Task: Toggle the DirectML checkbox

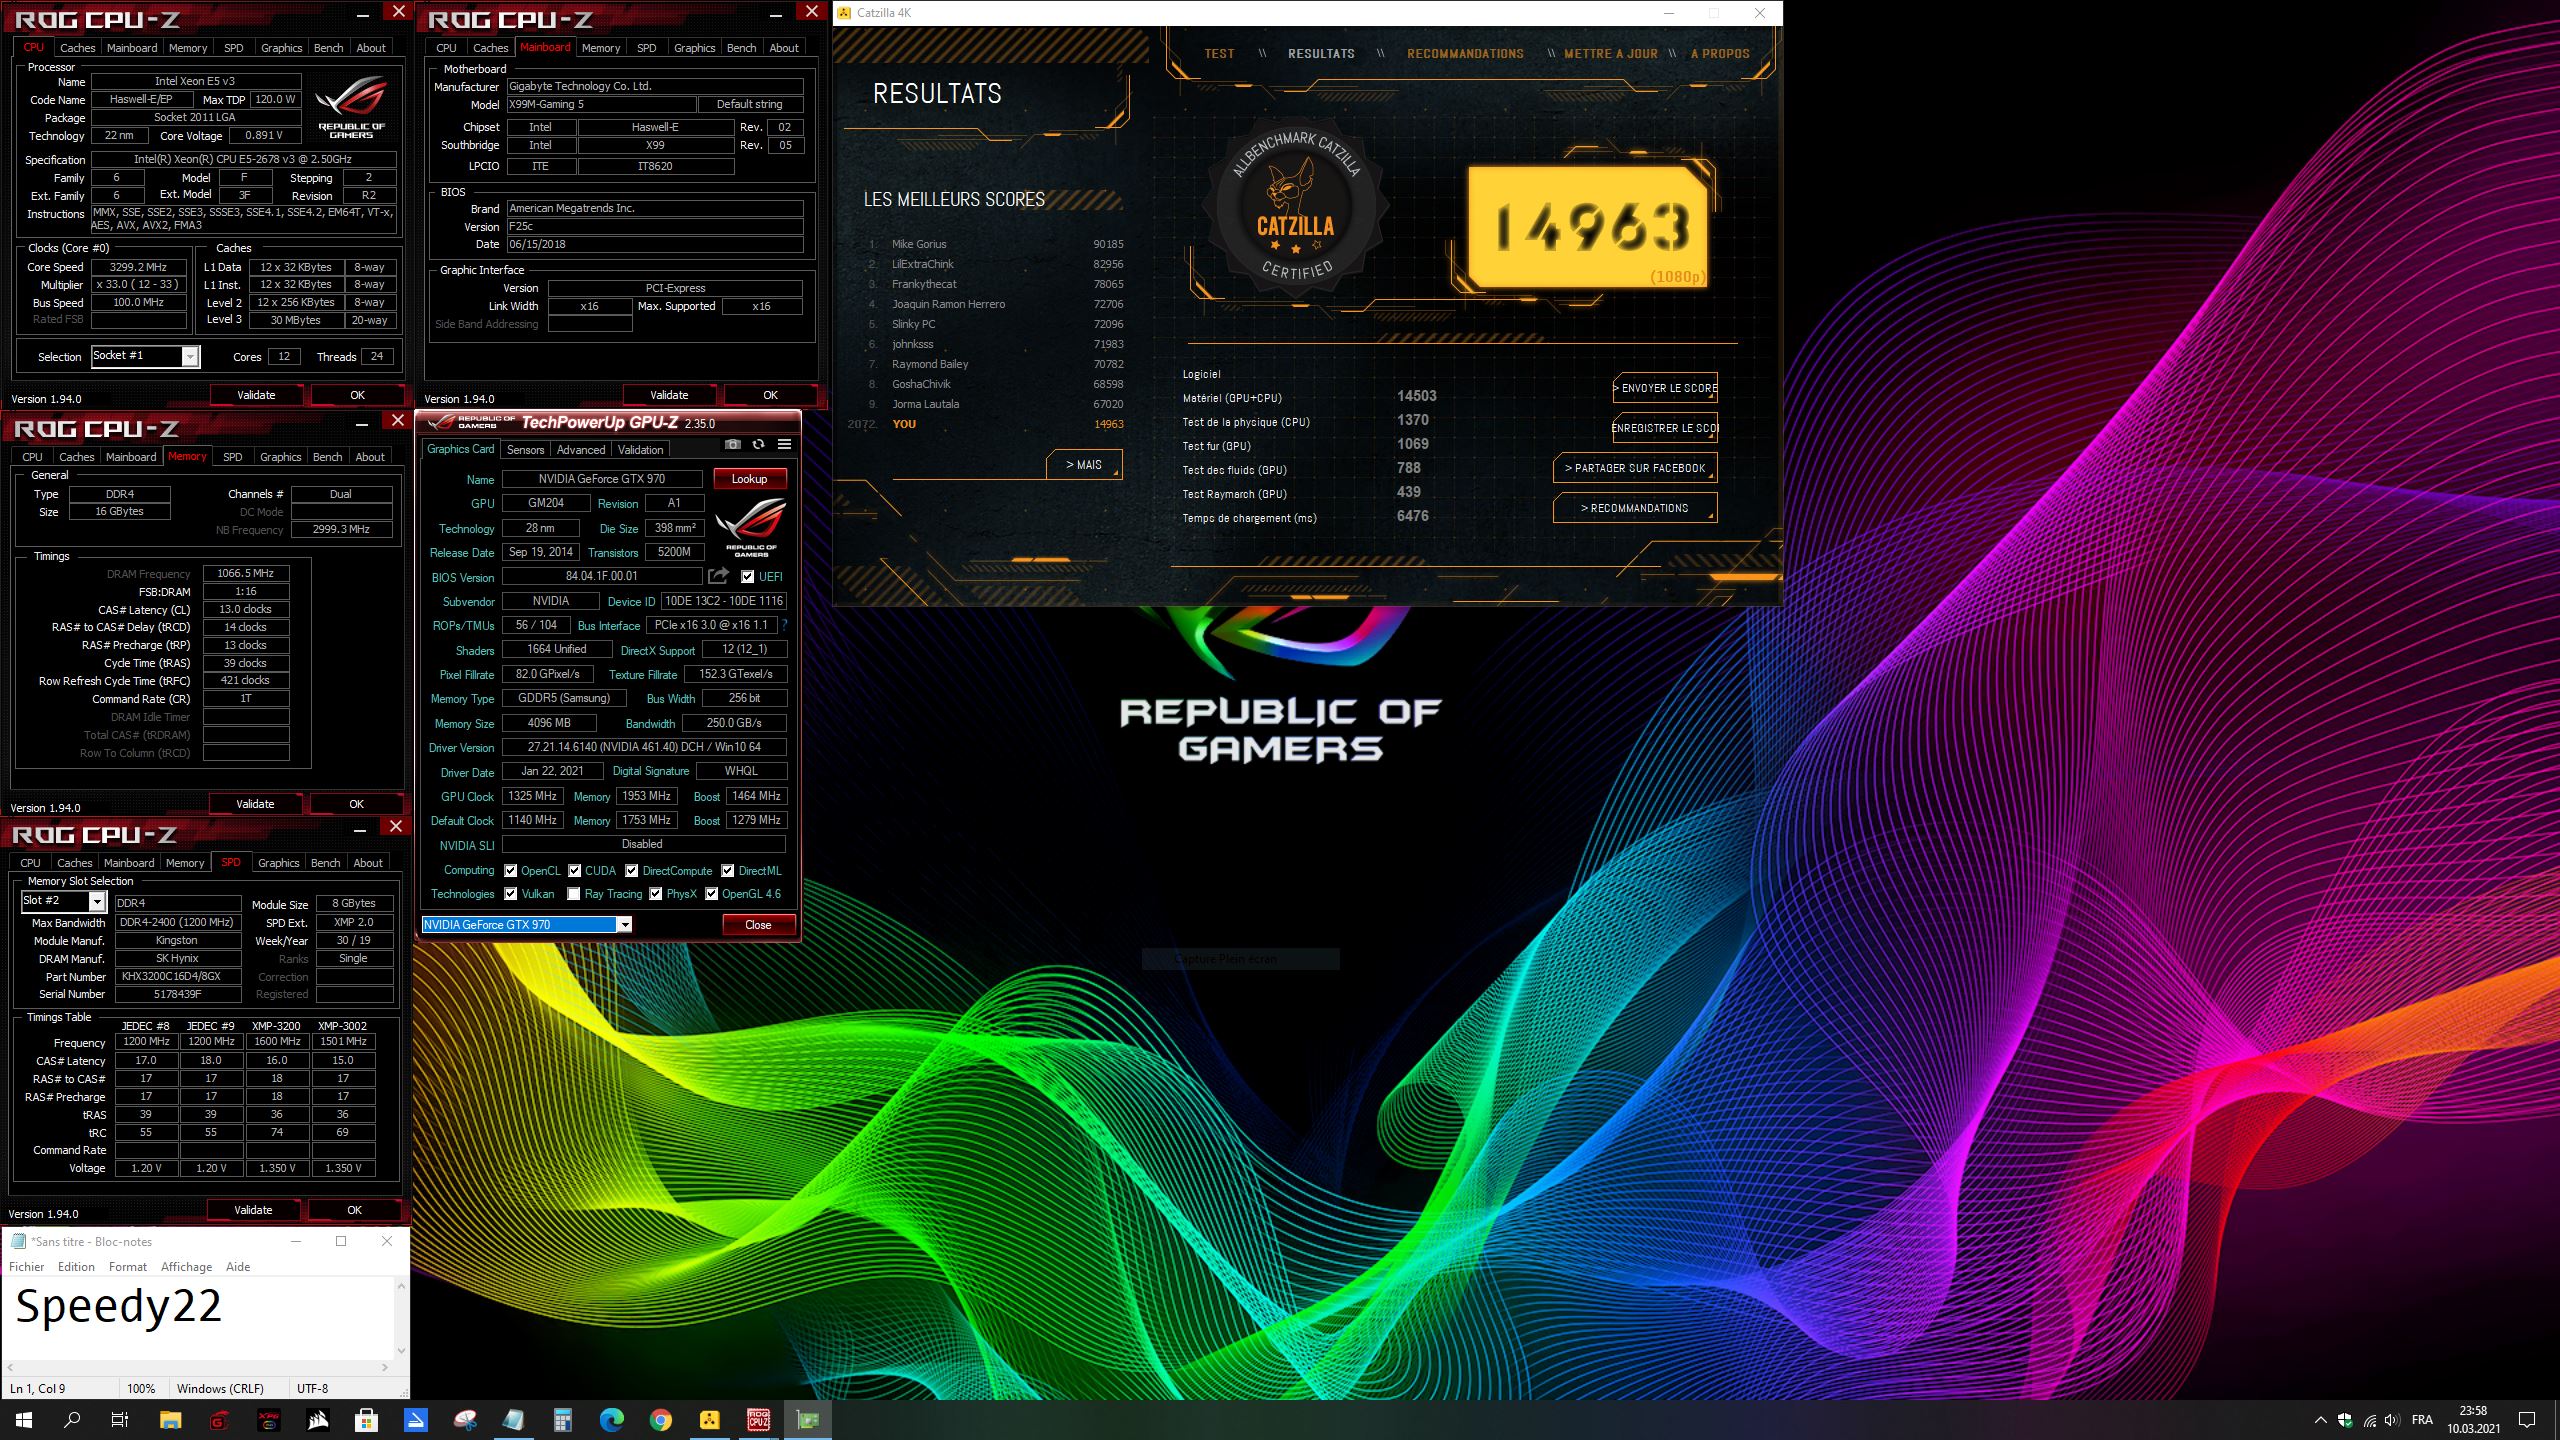Action: [x=727, y=870]
